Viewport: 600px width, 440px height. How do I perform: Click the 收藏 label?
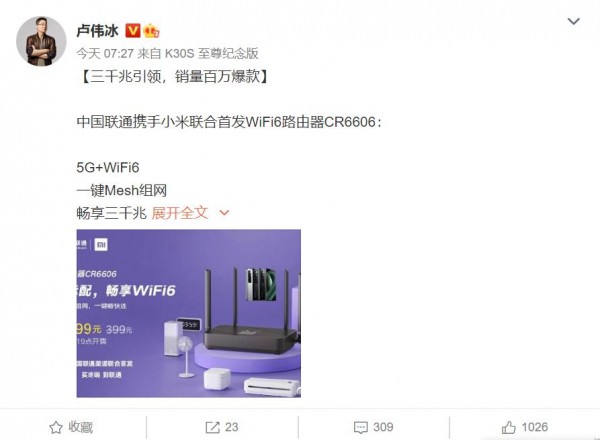tap(80, 427)
